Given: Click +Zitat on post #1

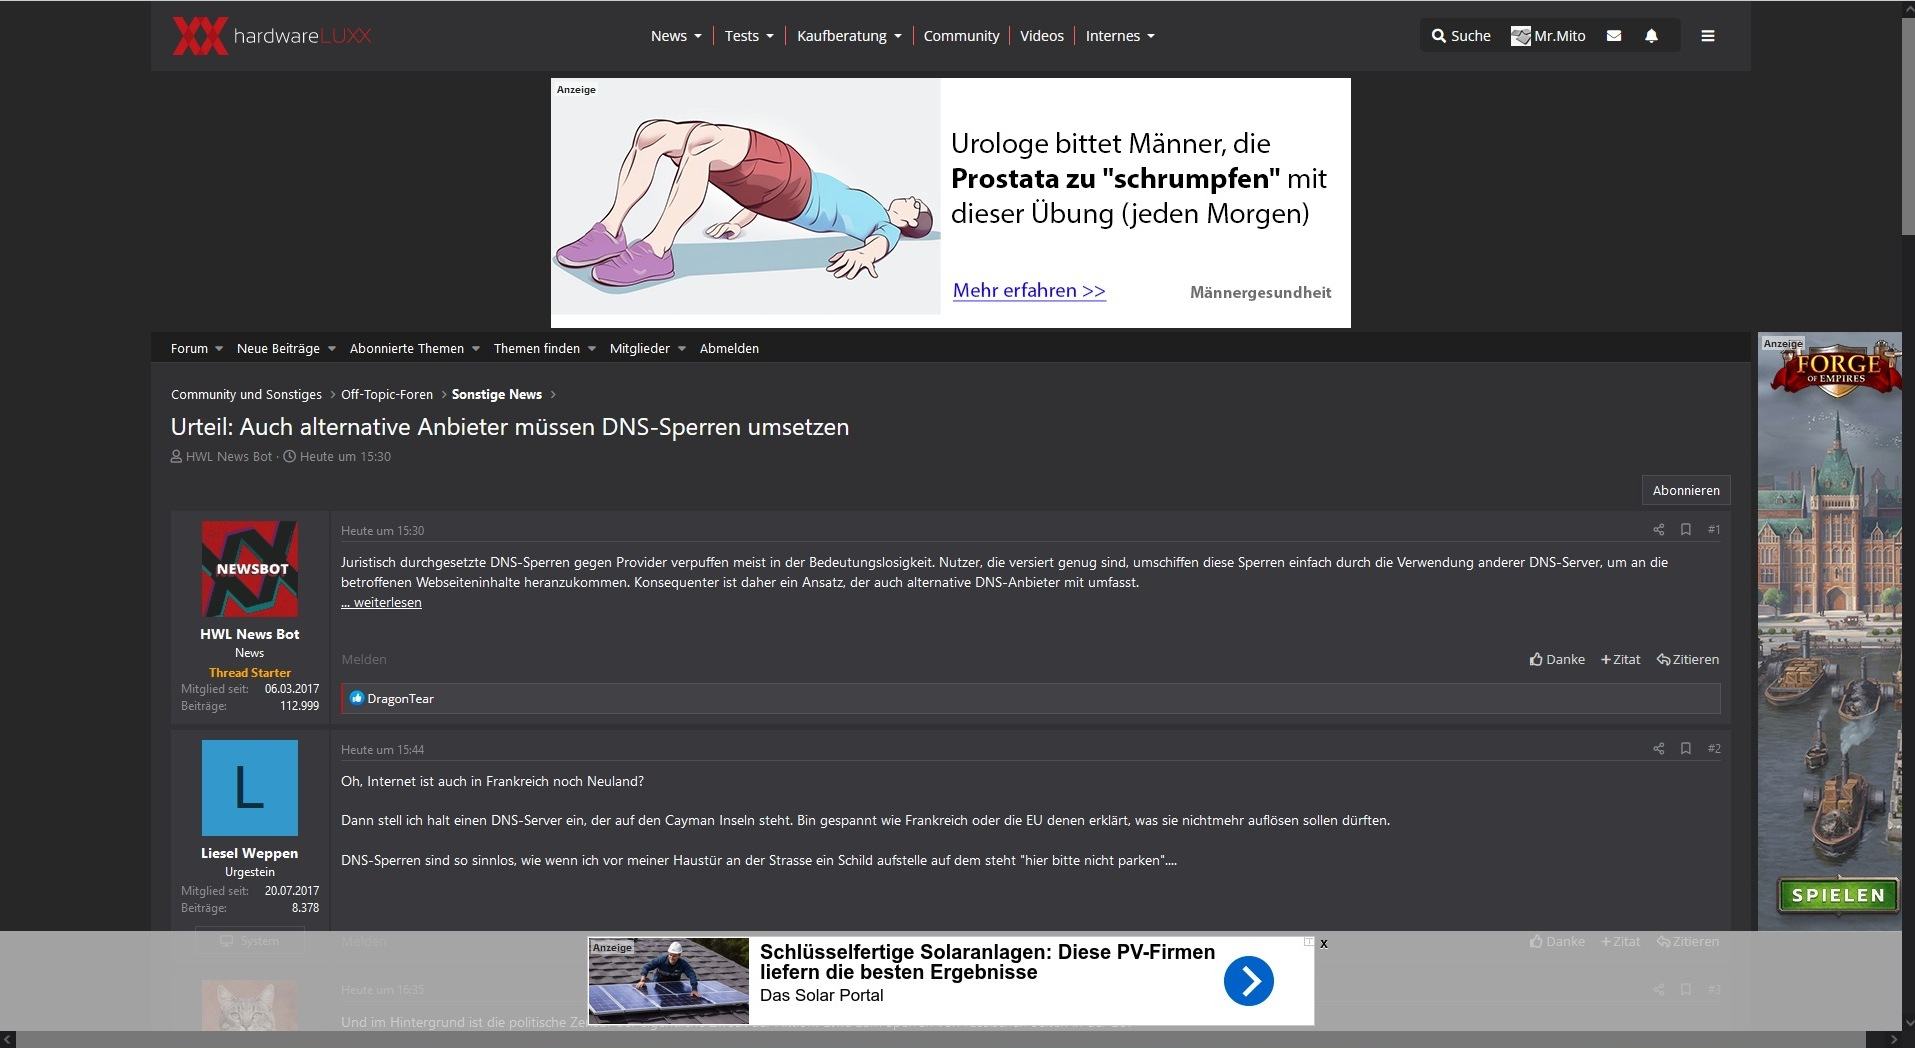Looking at the screenshot, I should 1620,659.
